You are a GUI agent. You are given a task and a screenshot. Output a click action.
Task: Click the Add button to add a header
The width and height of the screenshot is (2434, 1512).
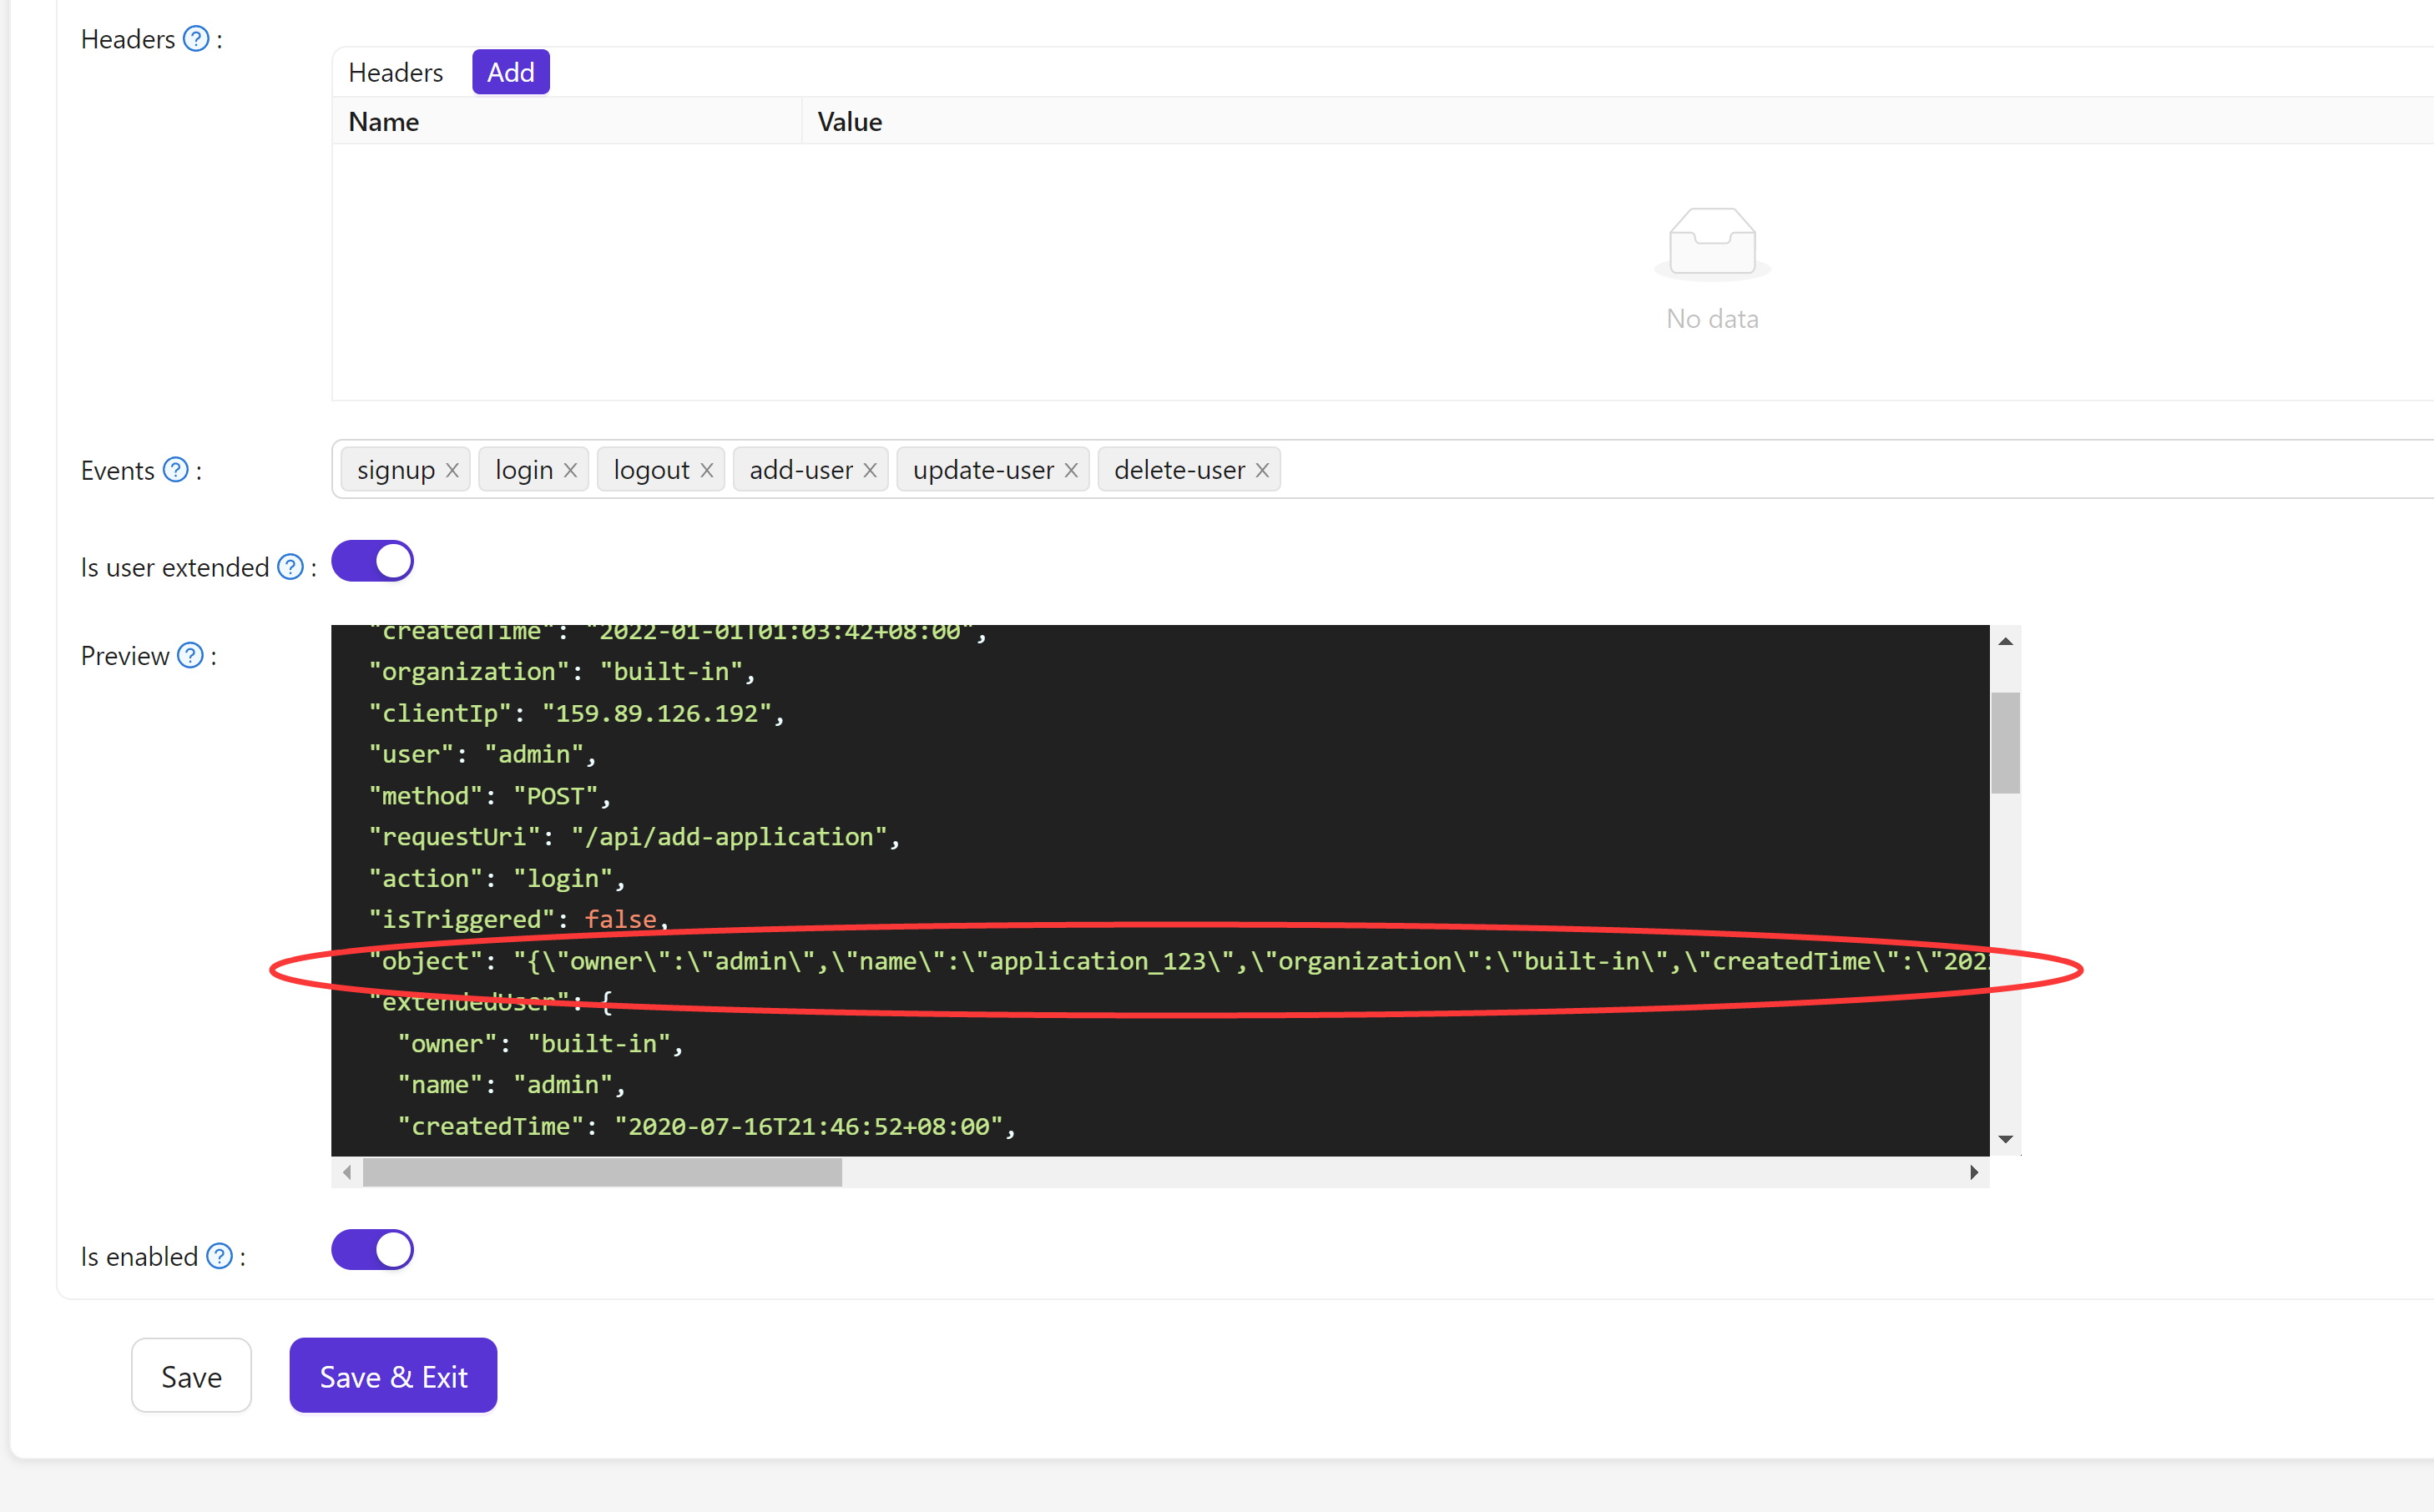(x=510, y=71)
